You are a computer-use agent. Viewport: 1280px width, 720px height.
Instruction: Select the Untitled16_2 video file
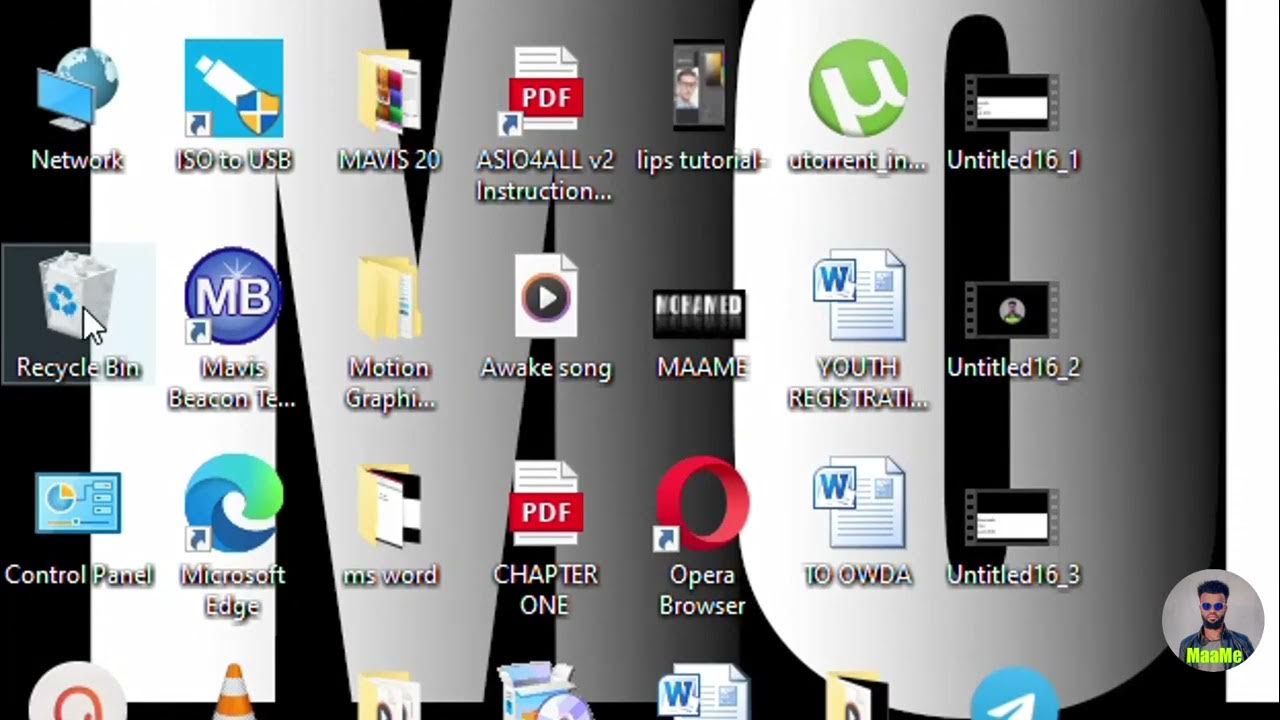[1012, 309]
